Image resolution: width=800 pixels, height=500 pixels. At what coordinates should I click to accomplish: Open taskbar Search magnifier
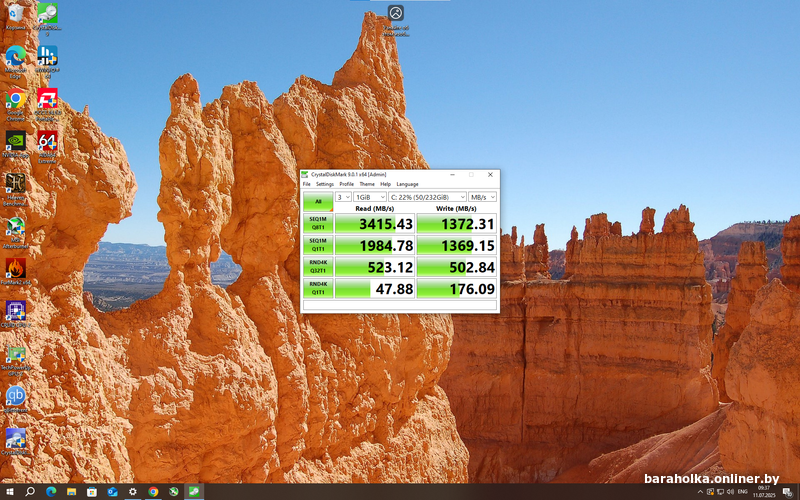coord(30,492)
